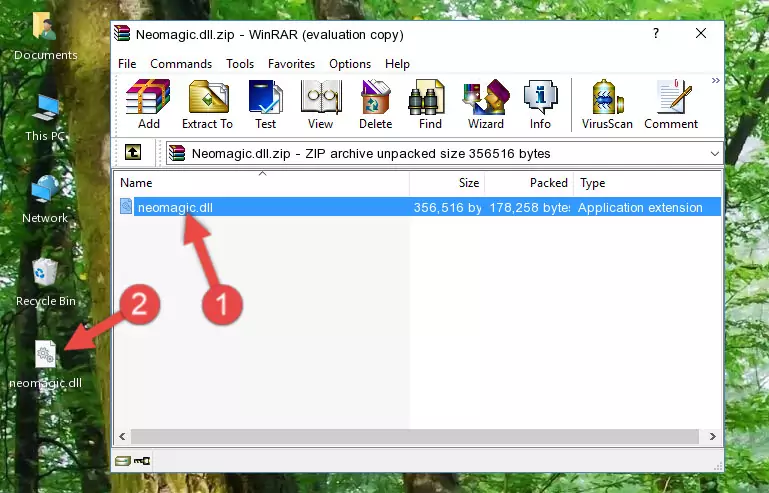
Task: Expand the hidden toolbar items chevron
Action: (716, 80)
